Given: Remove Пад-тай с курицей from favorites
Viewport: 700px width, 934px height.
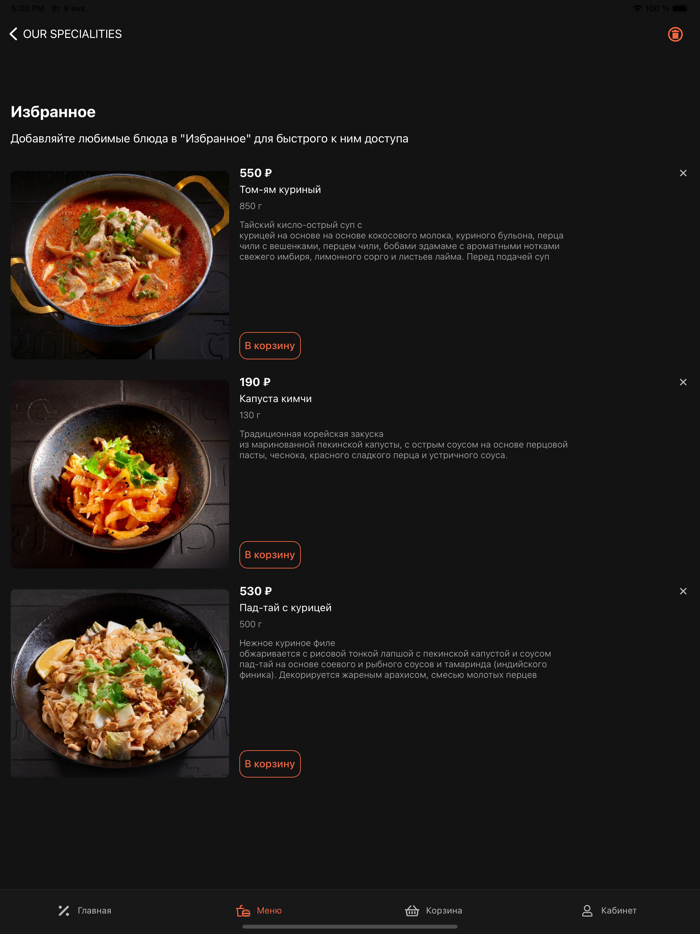Looking at the screenshot, I should click(683, 591).
